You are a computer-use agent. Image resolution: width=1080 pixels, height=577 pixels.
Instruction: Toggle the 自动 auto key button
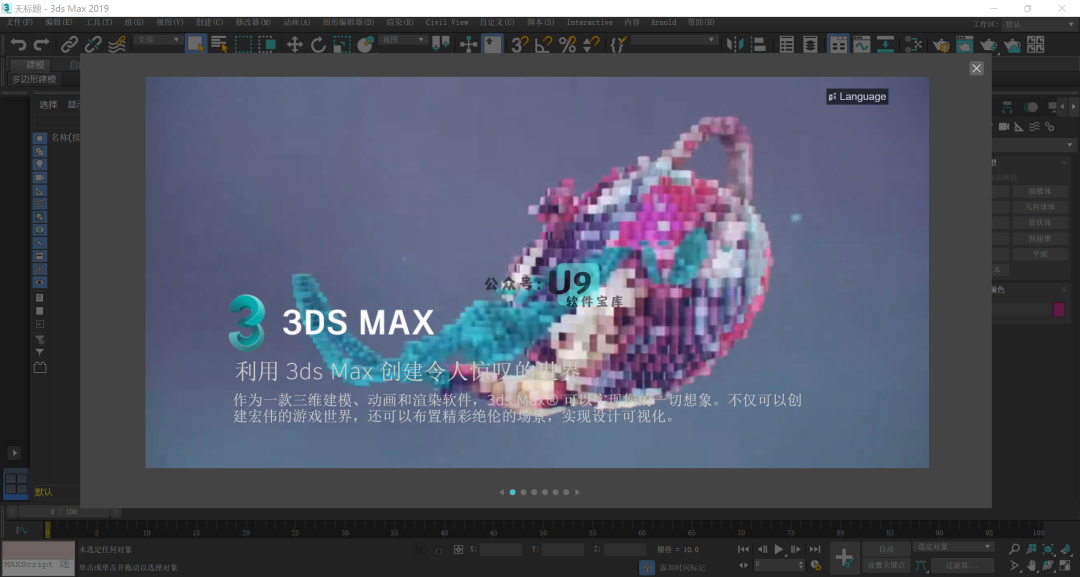pyautogui.click(x=886, y=548)
